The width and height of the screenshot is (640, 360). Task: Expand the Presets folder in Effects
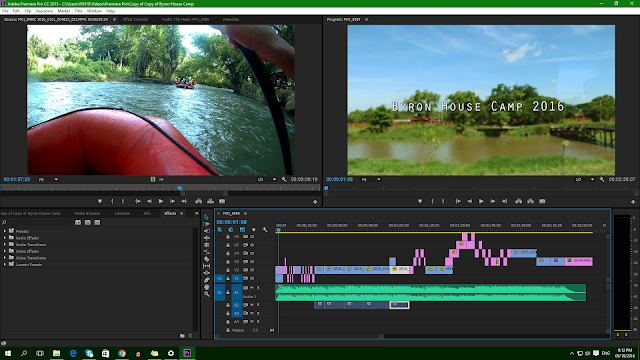[x=5, y=231]
